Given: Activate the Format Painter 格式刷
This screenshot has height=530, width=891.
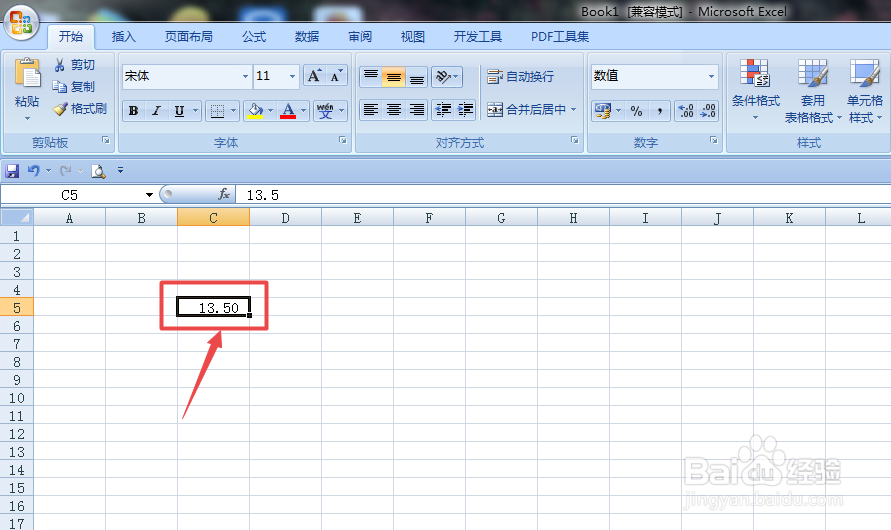Looking at the screenshot, I should coord(80,108).
